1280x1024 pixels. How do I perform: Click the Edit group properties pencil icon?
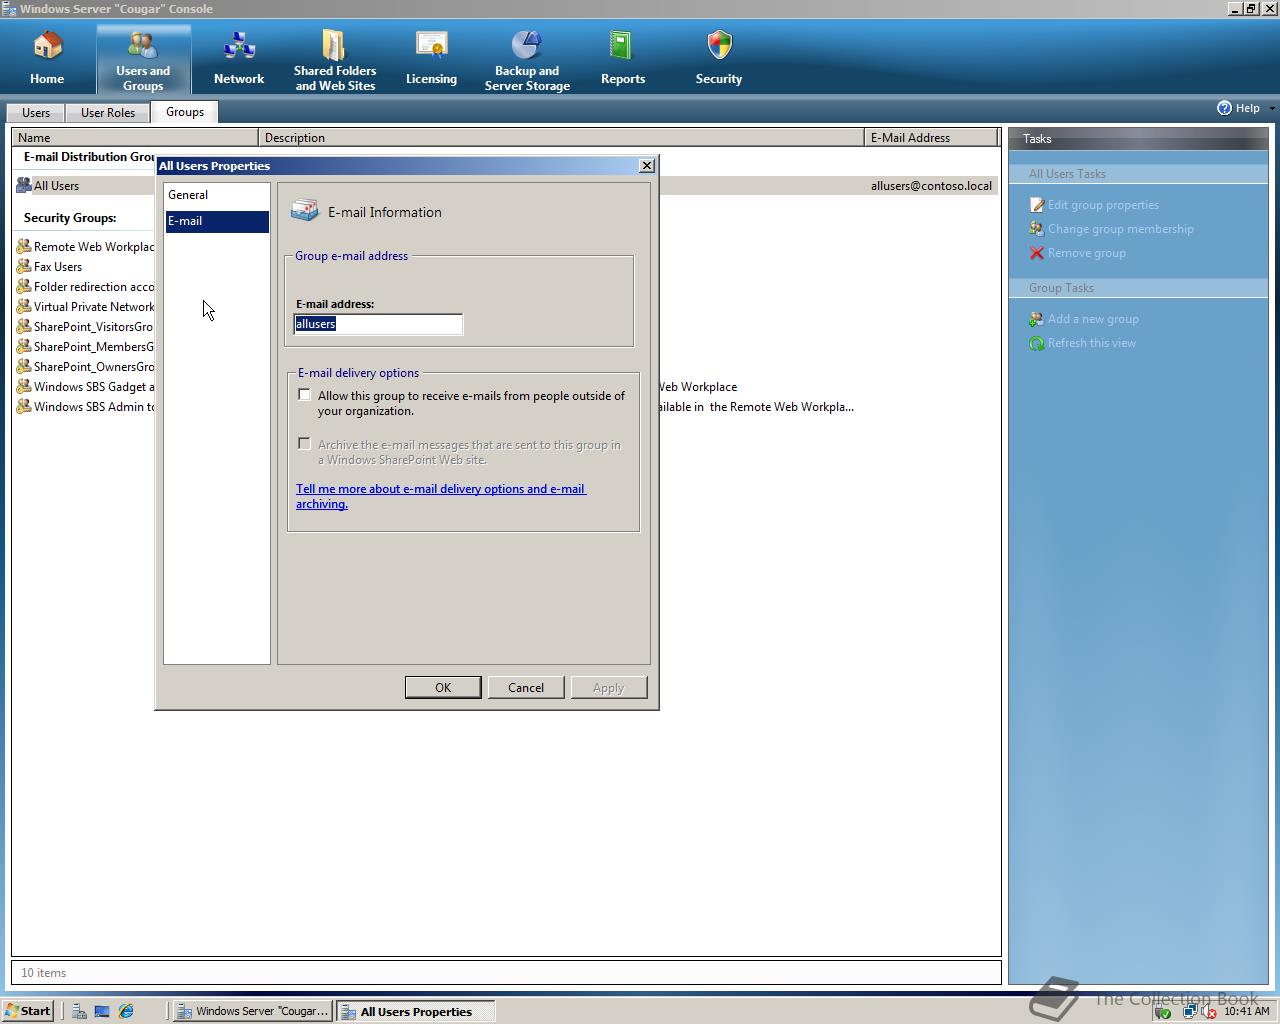(1037, 205)
